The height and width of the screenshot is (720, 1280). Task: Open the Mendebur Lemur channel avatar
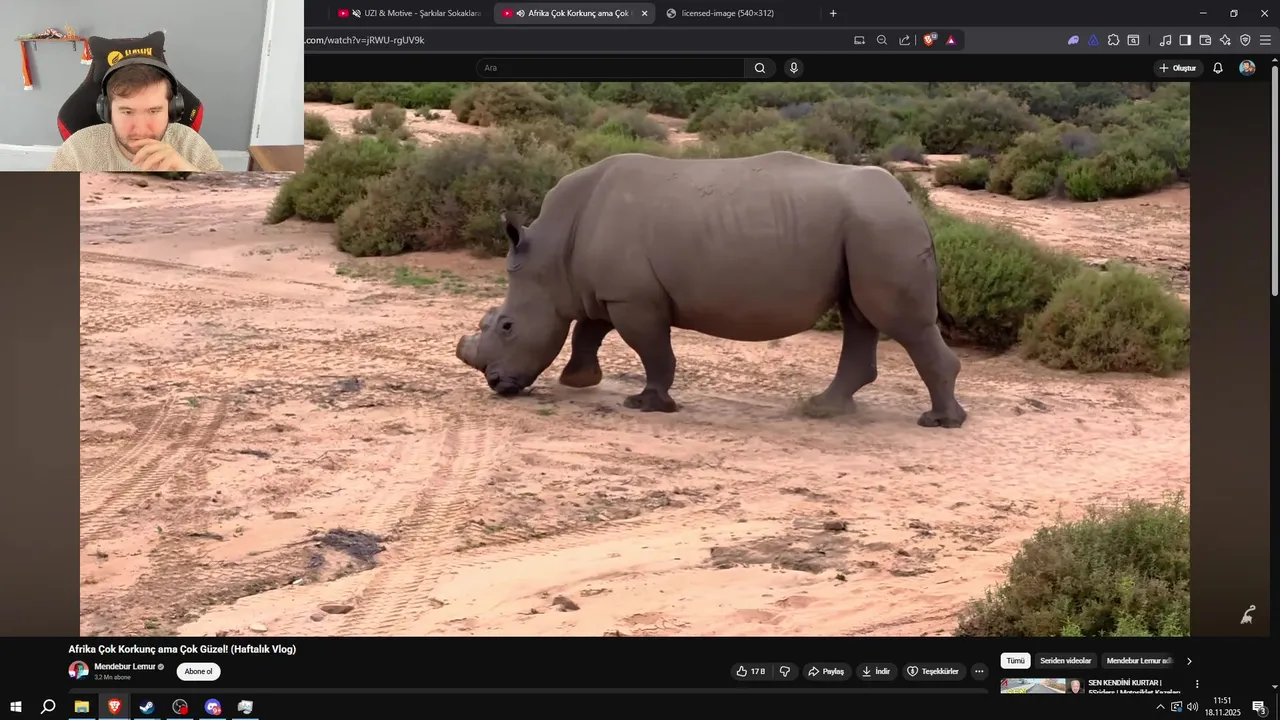click(x=78, y=671)
